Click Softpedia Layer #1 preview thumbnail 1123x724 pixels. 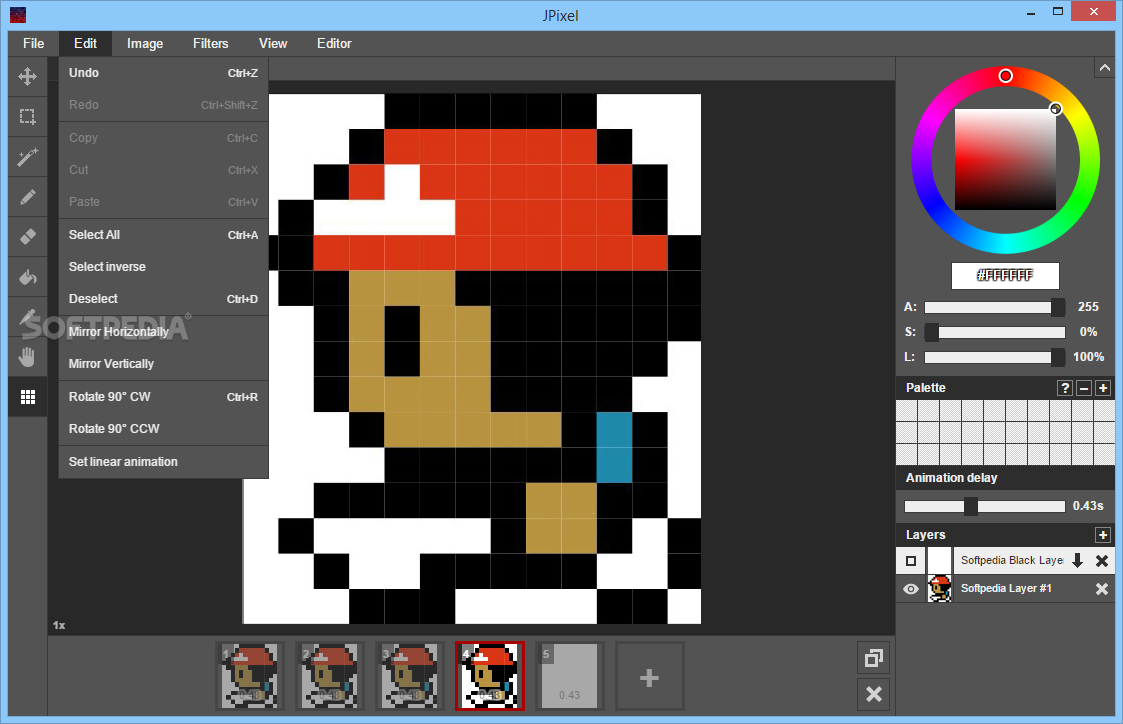[940, 589]
